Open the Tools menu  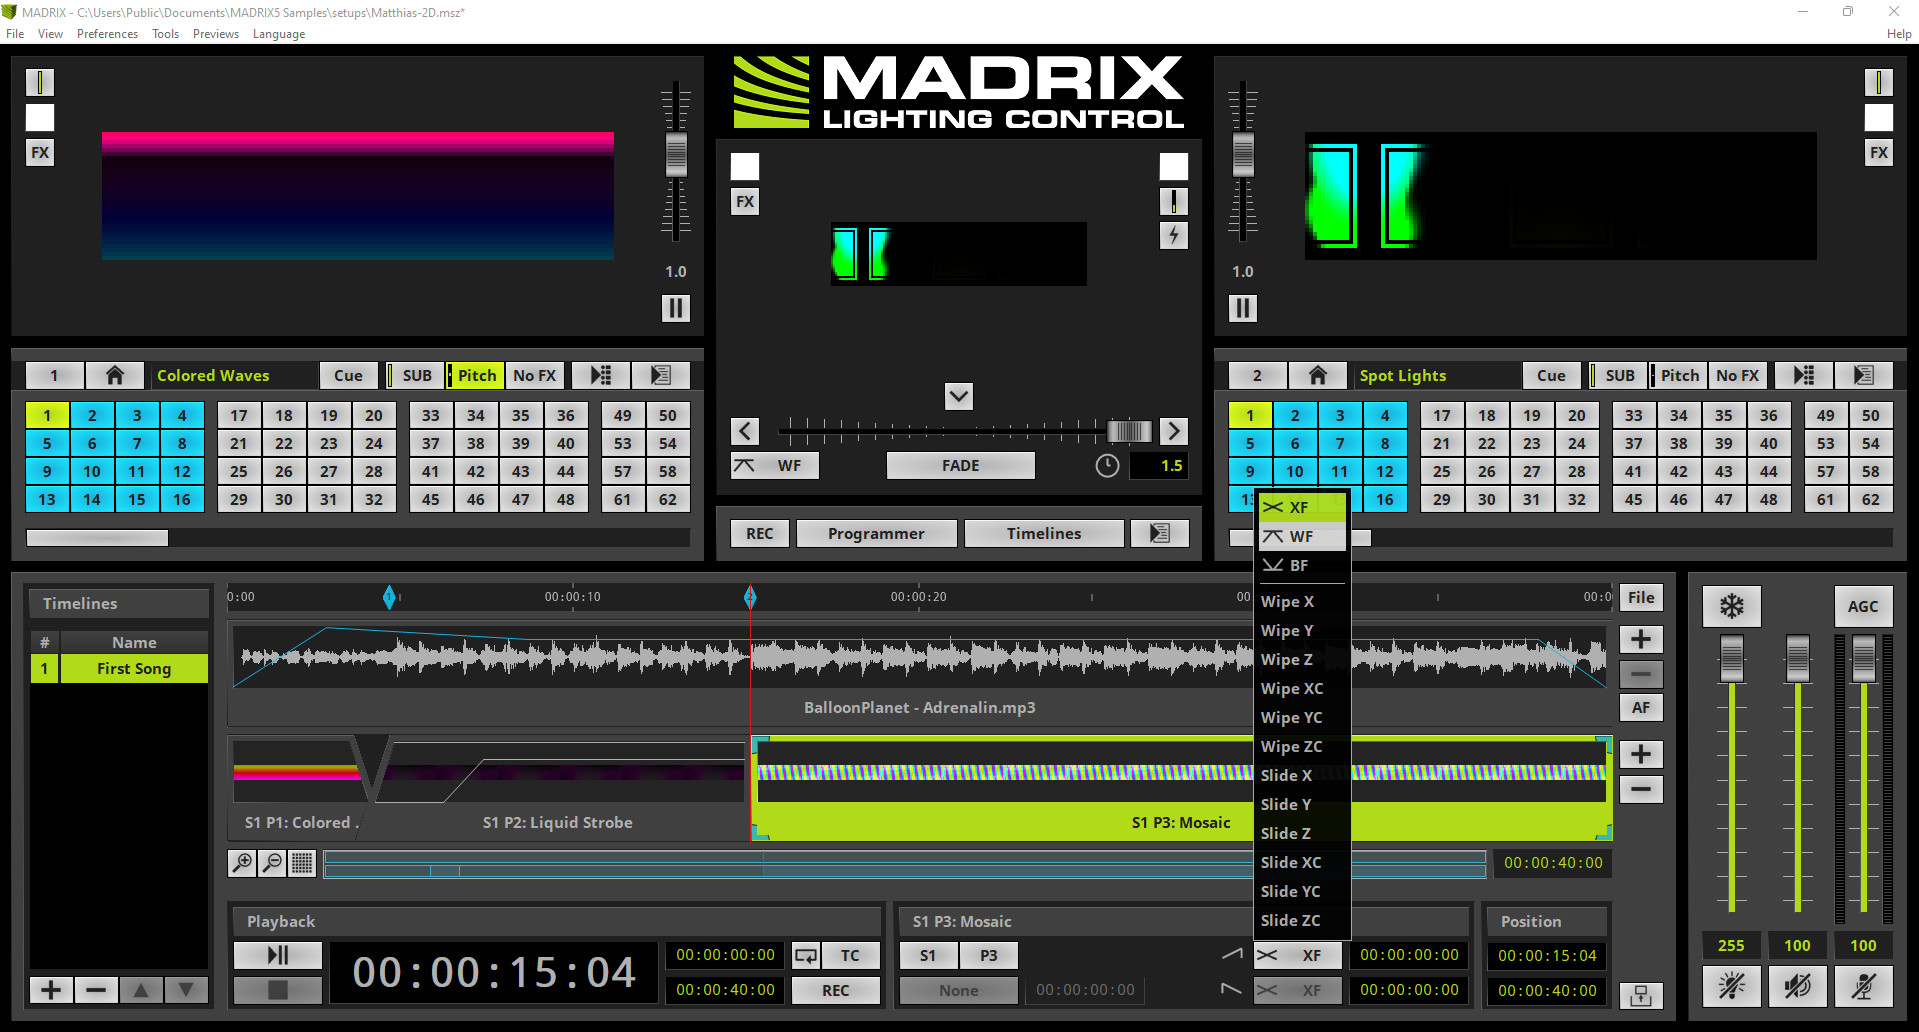166,34
